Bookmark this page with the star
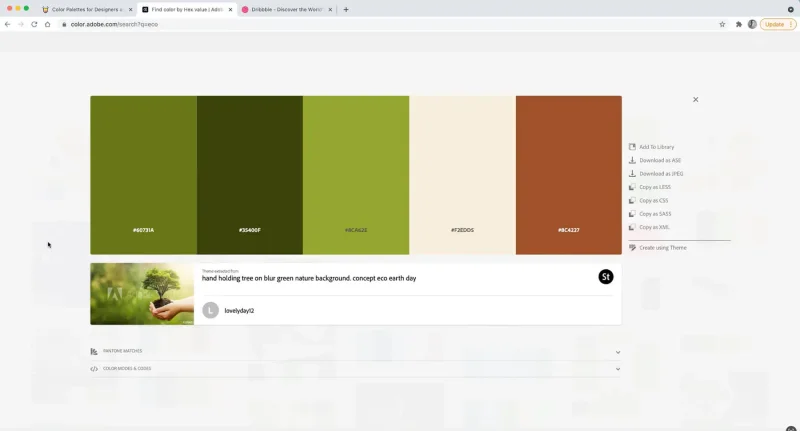This screenshot has height=431, width=800. [722, 24]
